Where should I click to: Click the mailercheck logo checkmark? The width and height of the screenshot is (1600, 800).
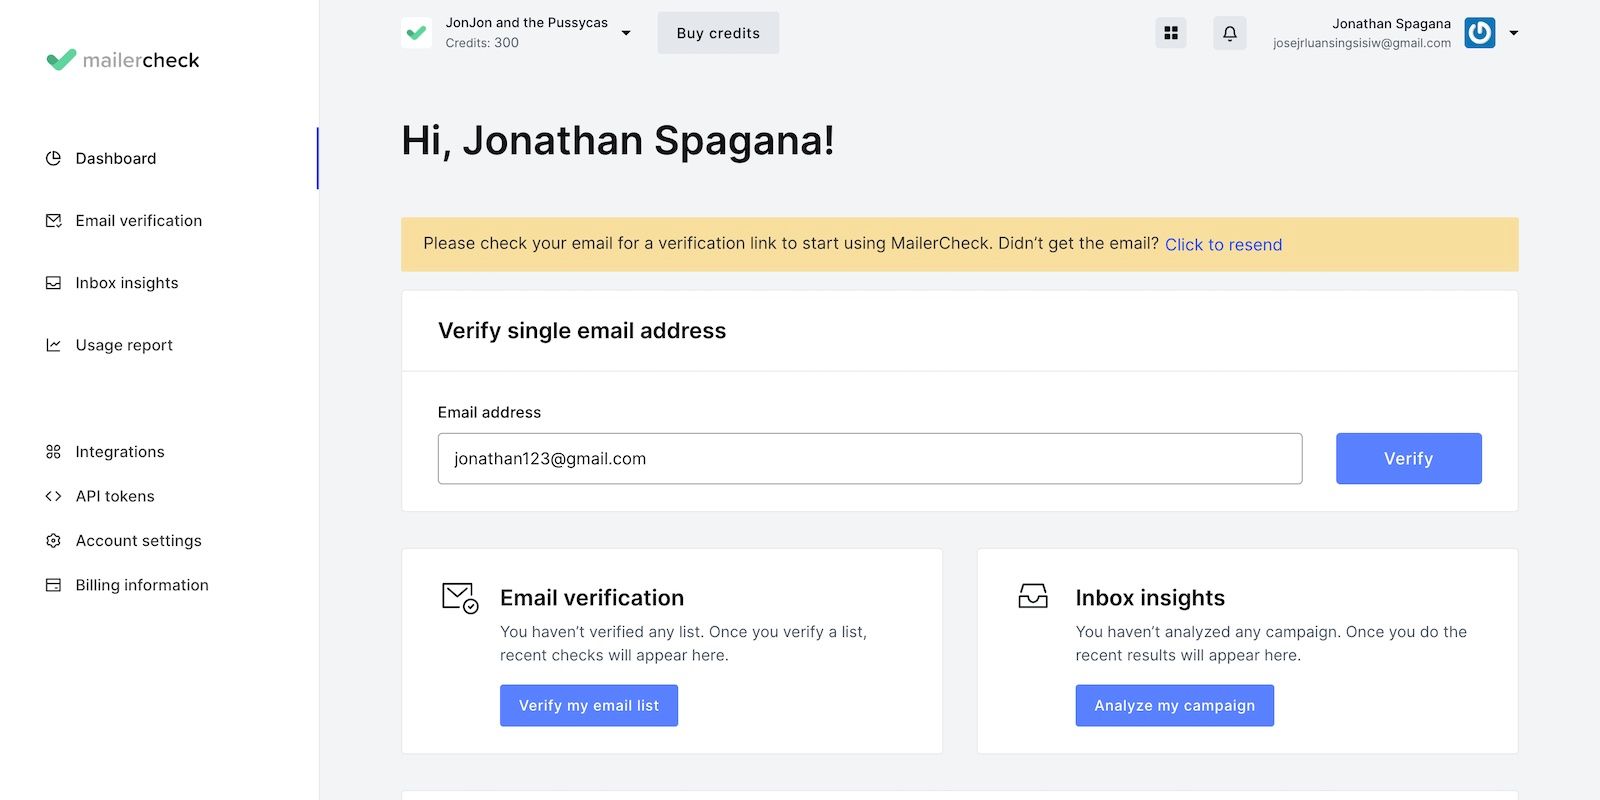point(61,60)
